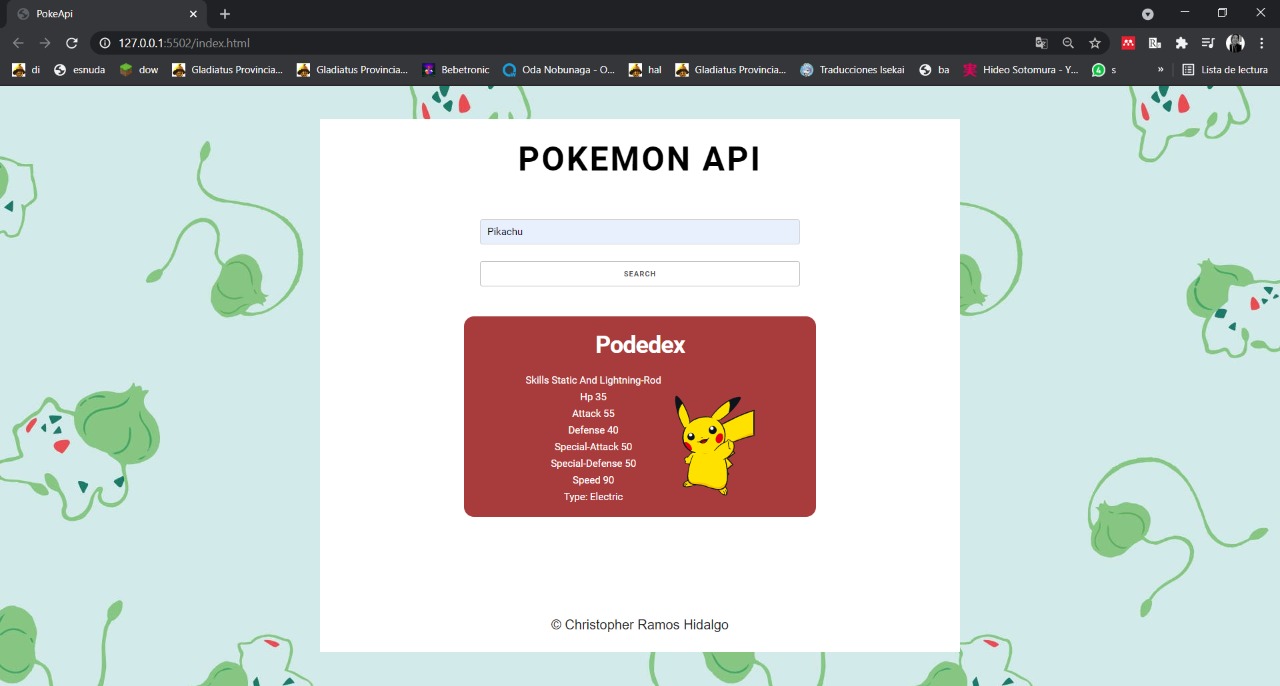View site information icon beside the URL
The image size is (1280, 686).
click(105, 43)
